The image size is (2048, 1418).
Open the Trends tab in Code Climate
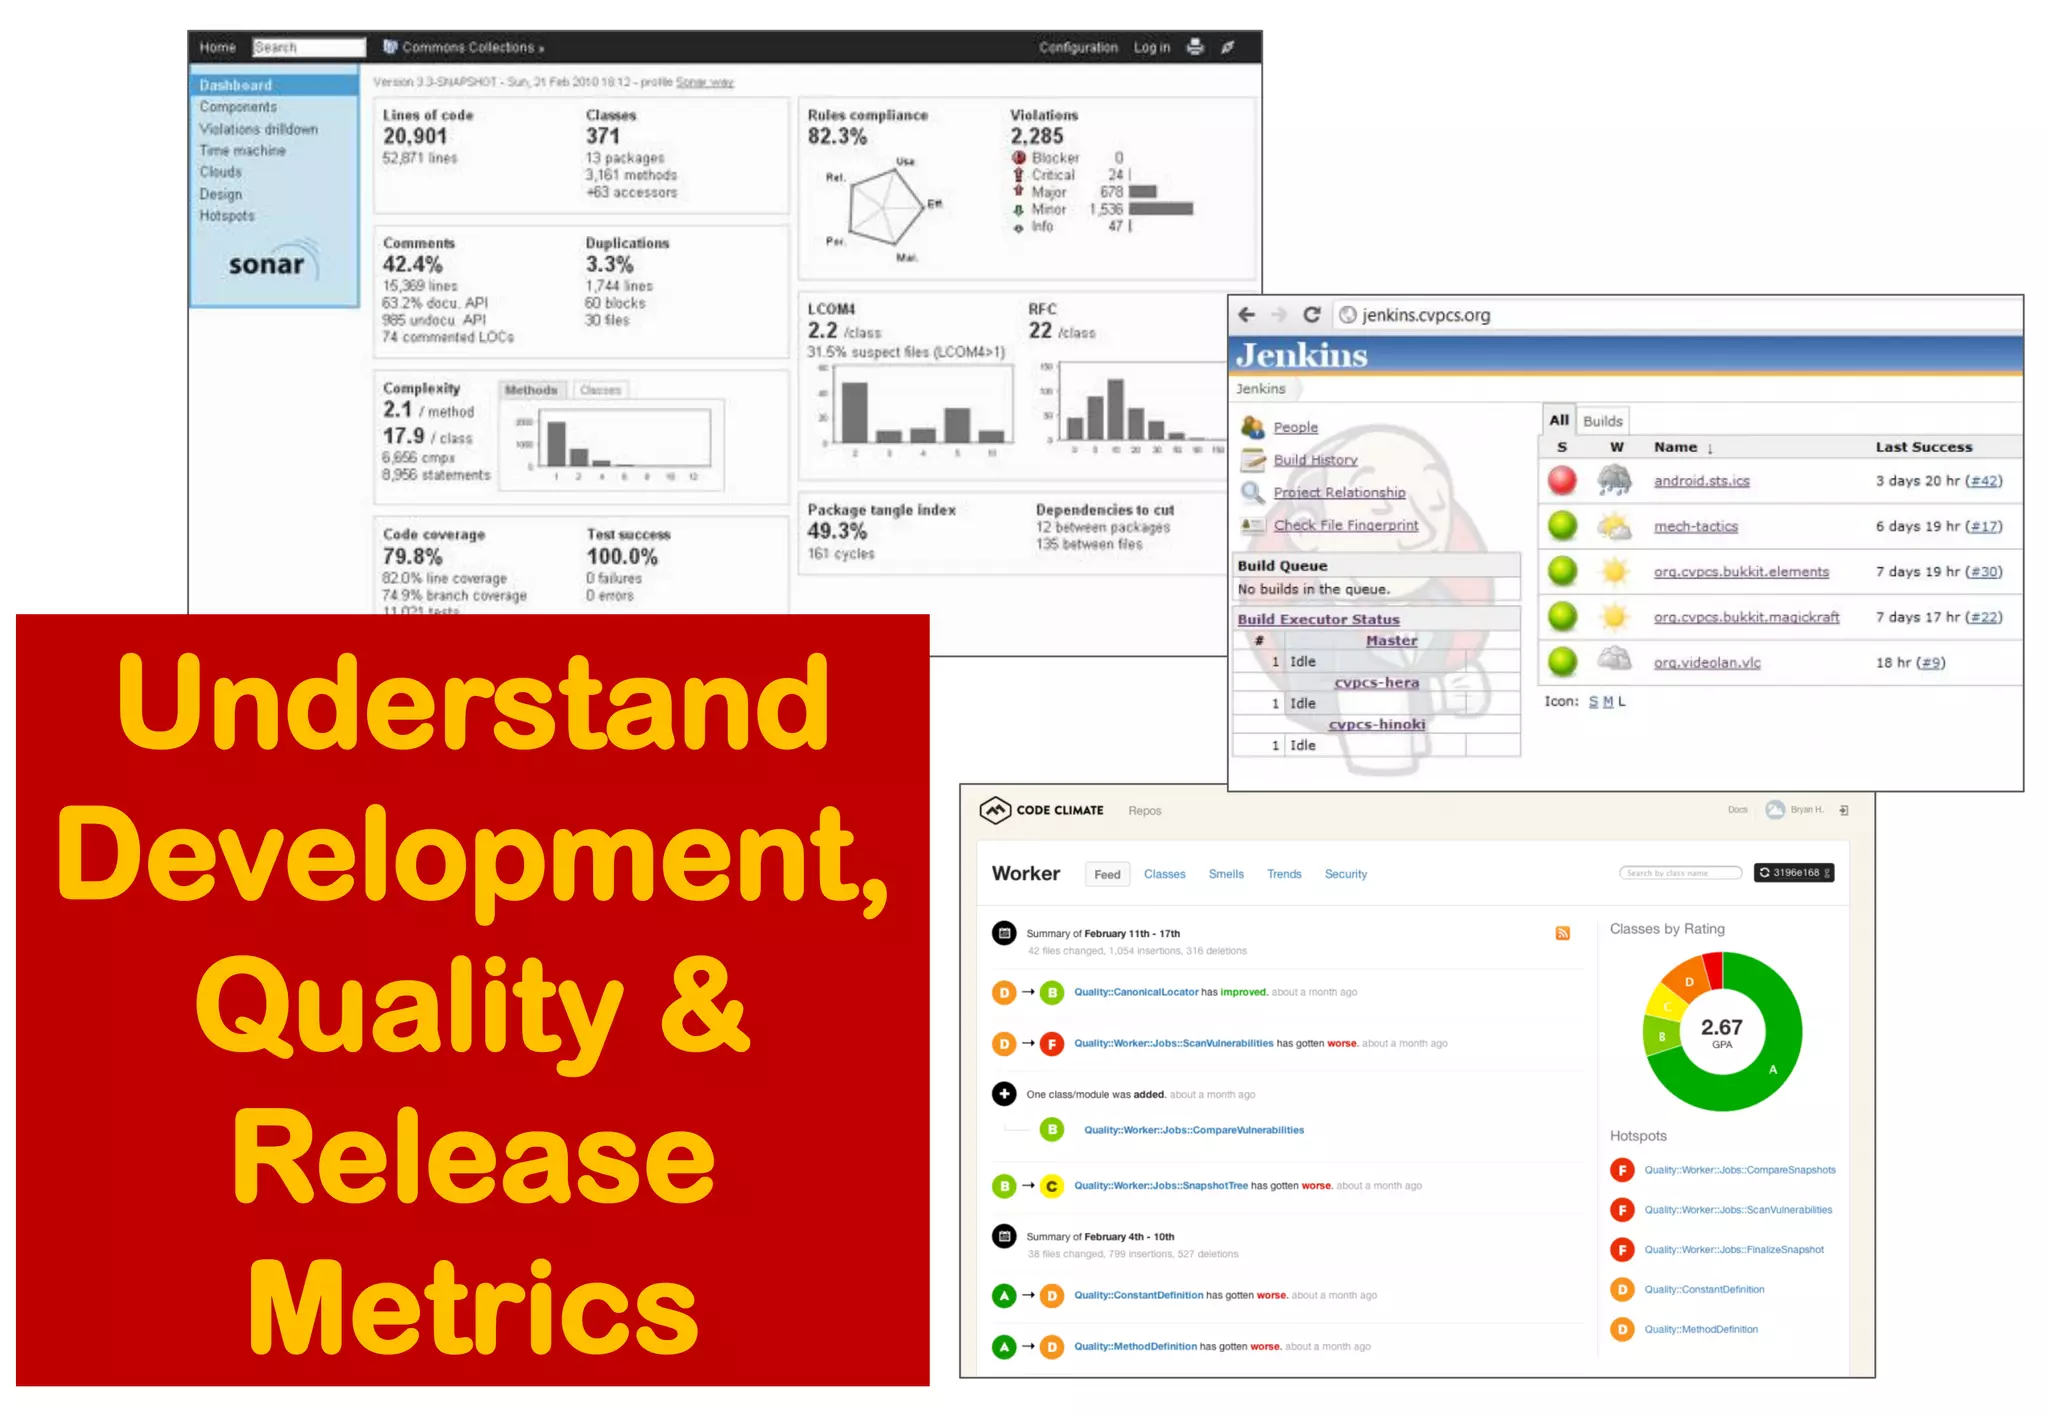tap(1284, 874)
